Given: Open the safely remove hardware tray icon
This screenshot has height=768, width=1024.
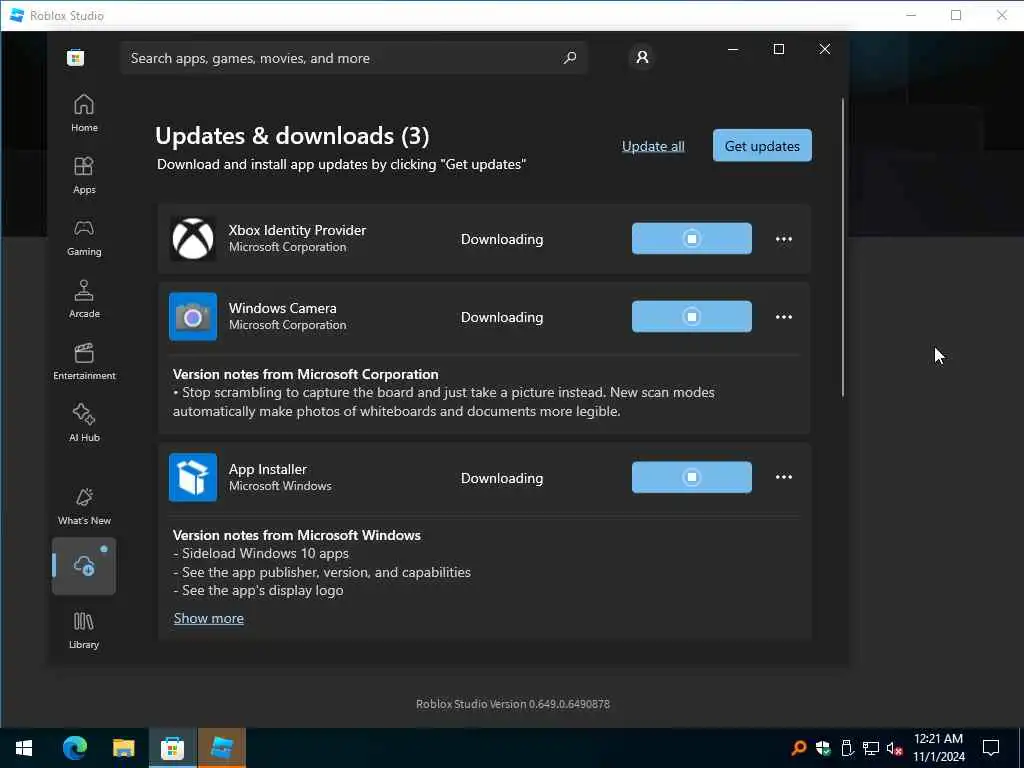Looking at the screenshot, I should coord(847,748).
